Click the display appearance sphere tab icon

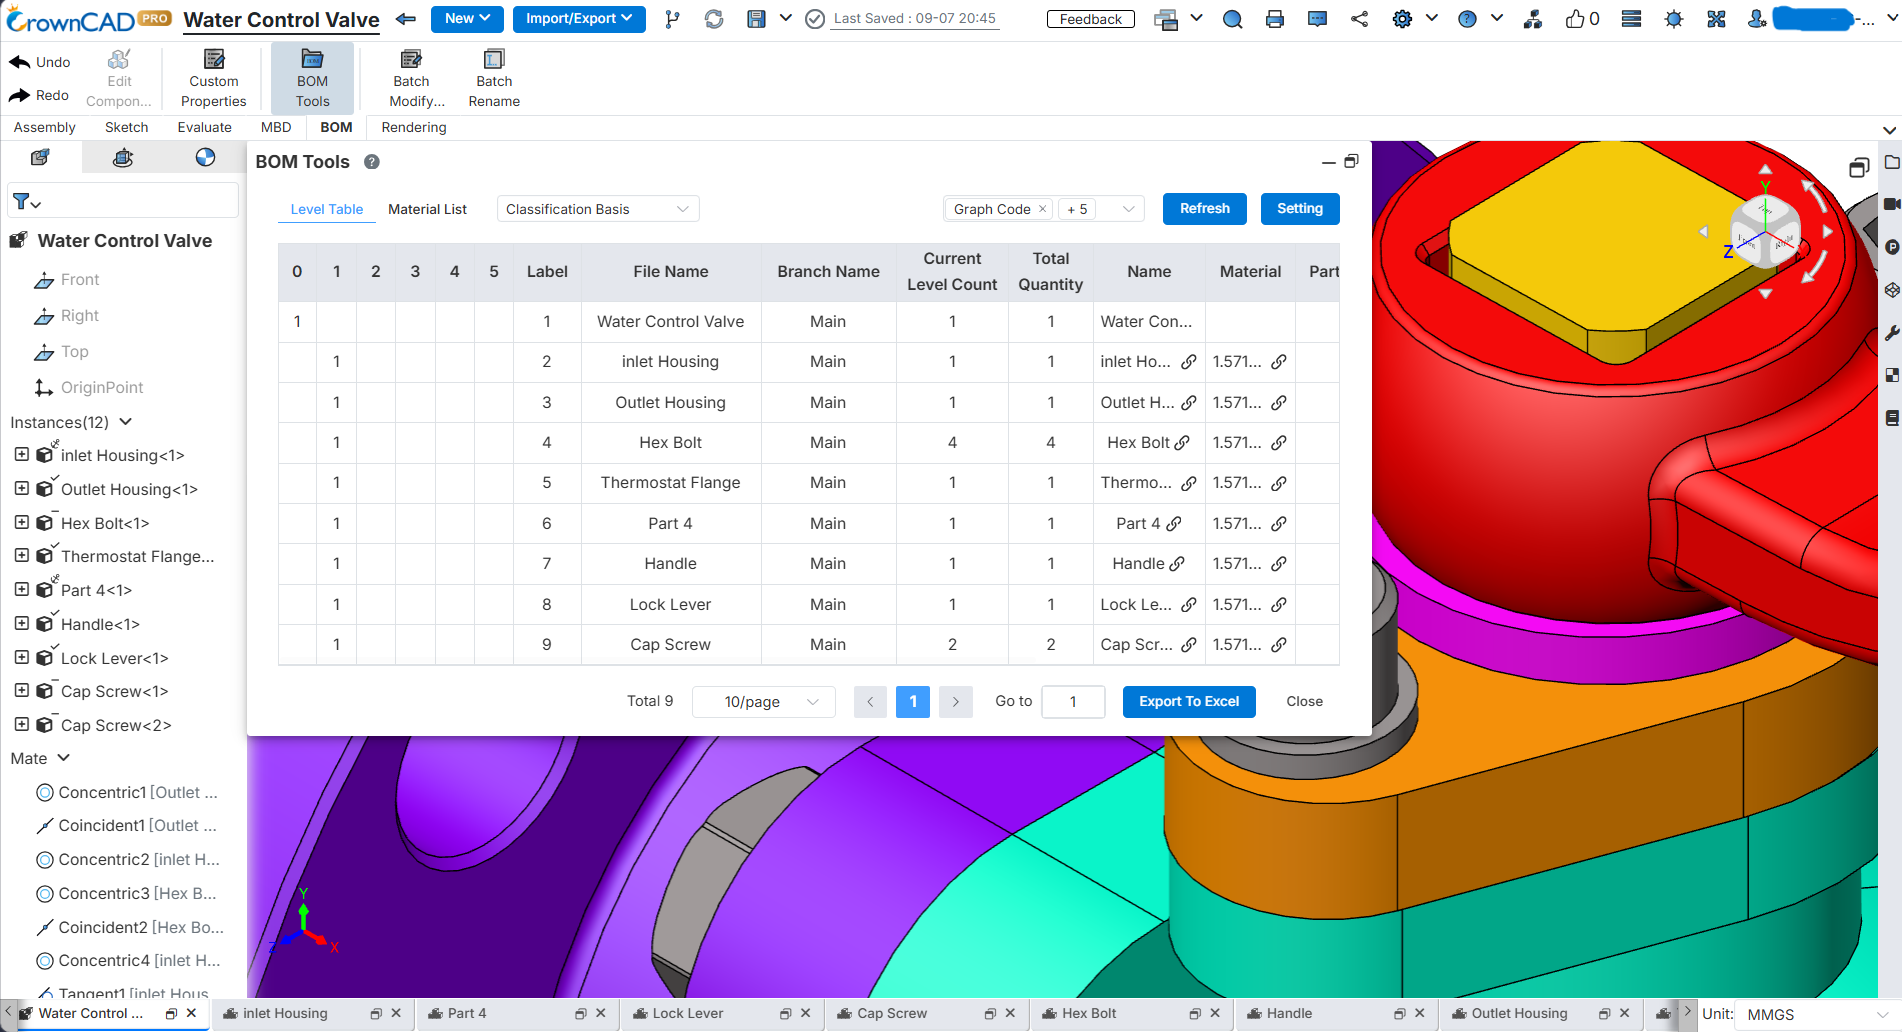pos(205,157)
